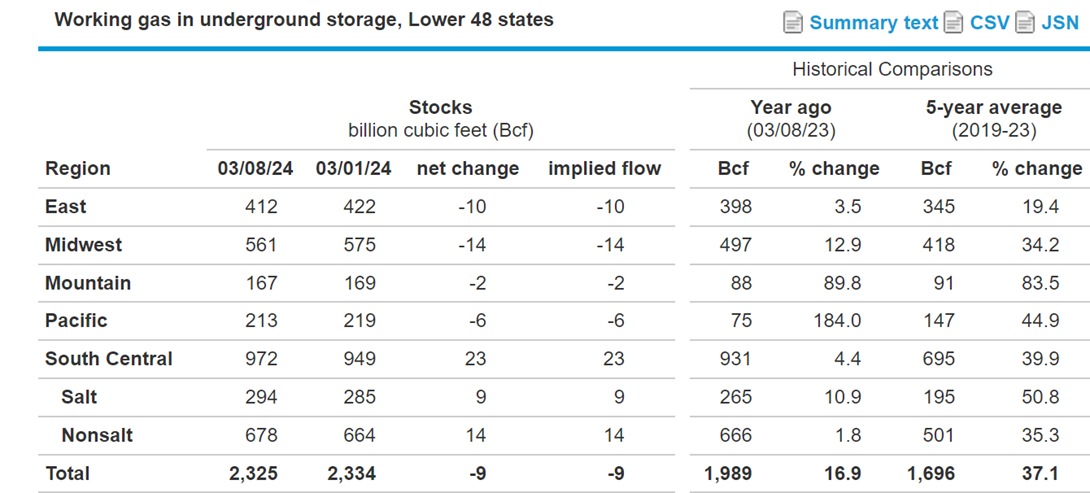Select the implied flow column header
This screenshot has width=1090, height=493.
[605, 169]
